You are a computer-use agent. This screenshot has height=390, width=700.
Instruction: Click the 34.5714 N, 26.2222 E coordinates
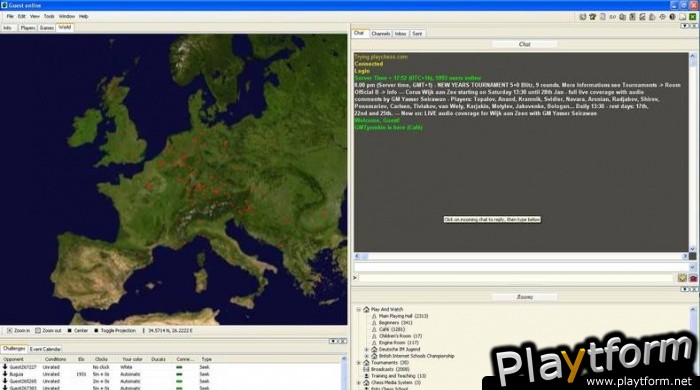pos(171,331)
